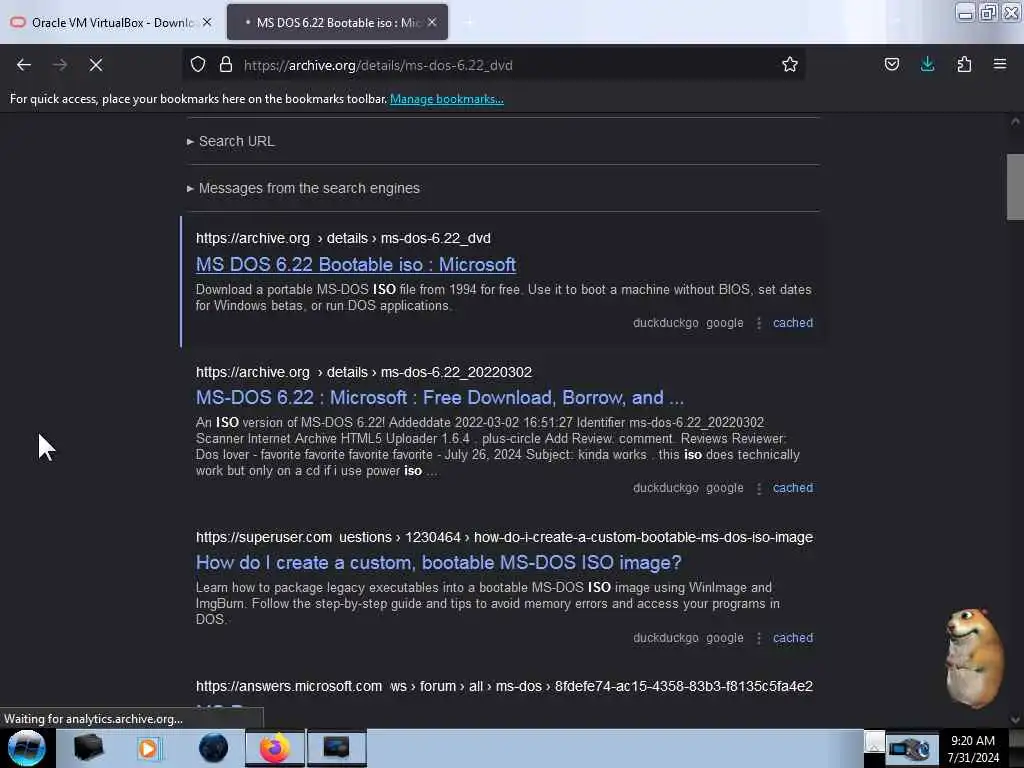Launch the media player taskbar icon
Viewport: 1024px width, 768px height.
(148, 748)
